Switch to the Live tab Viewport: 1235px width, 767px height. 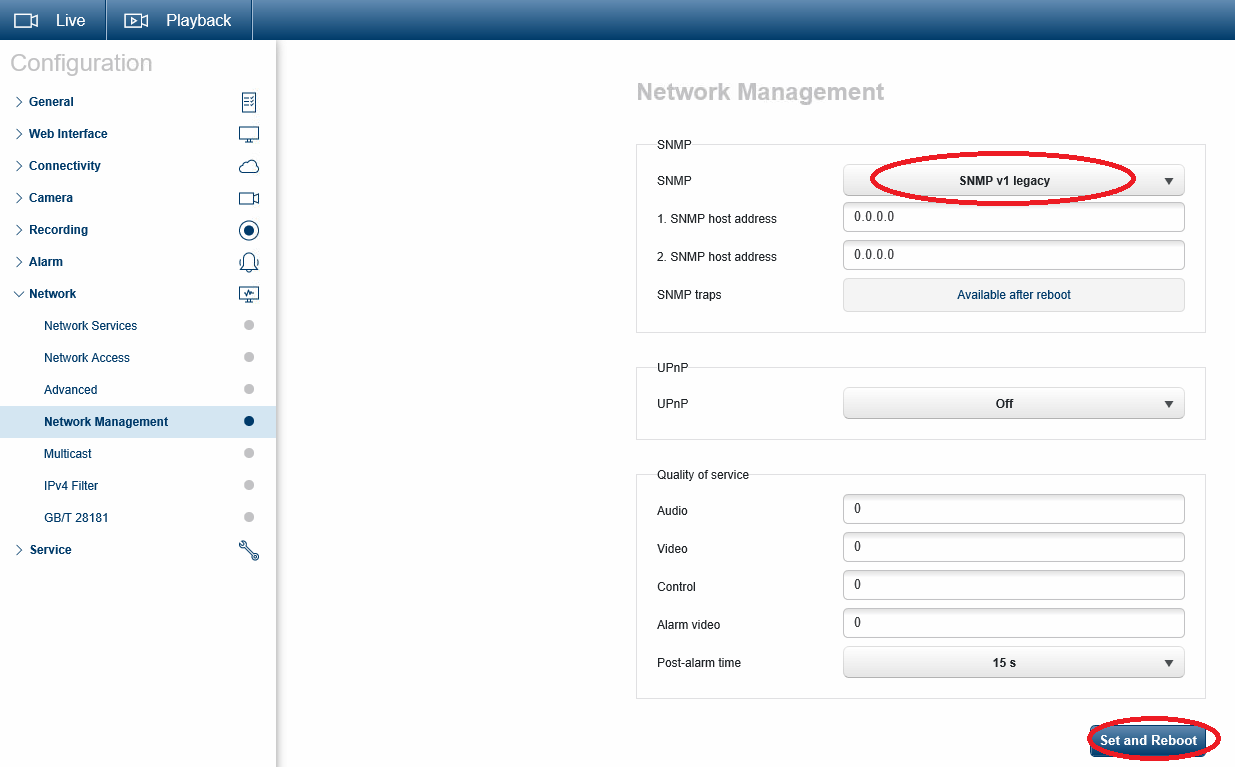point(53,20)
